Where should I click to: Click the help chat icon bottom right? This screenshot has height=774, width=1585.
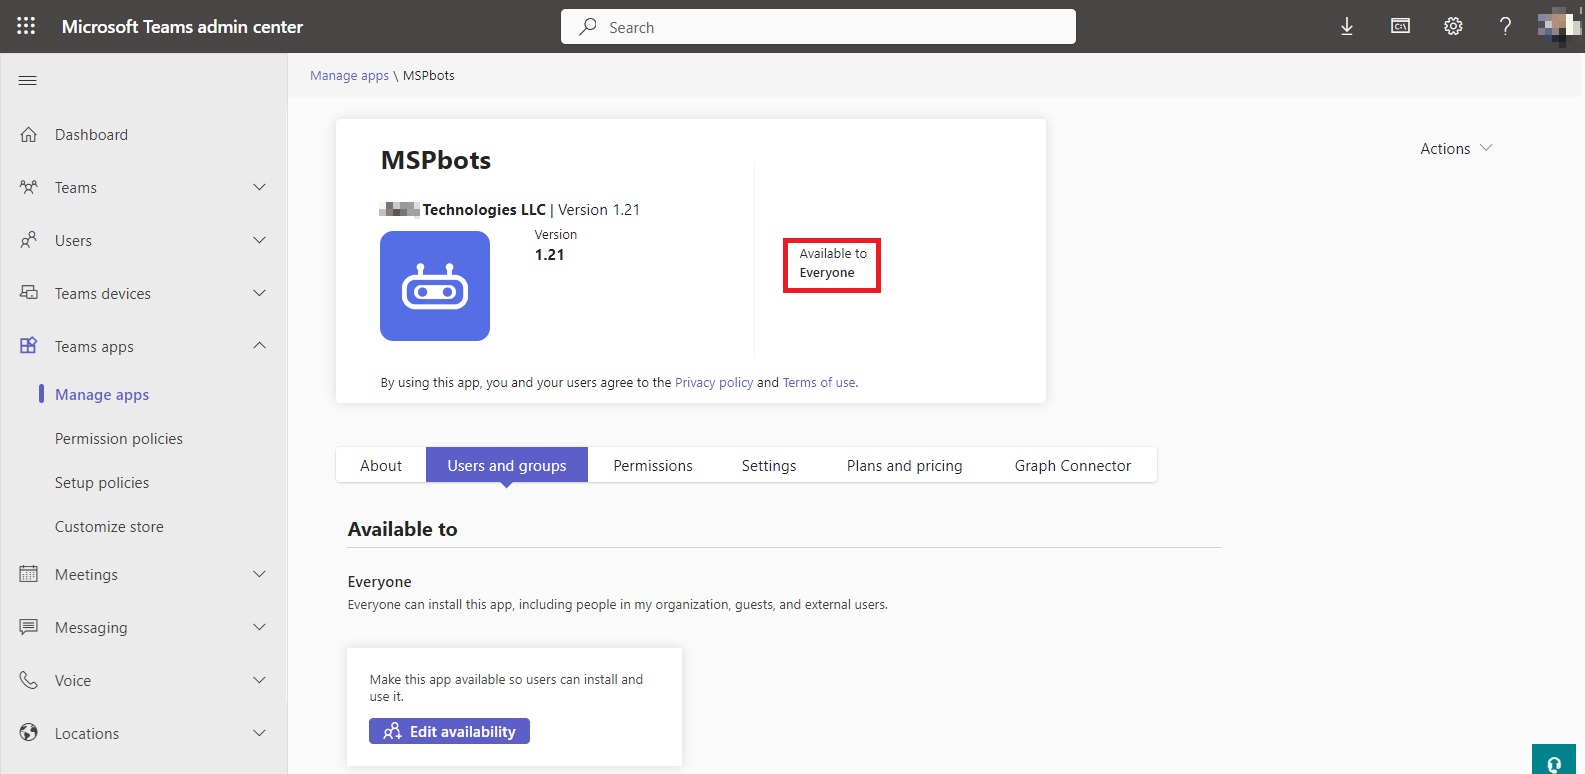pos(1554,762)
